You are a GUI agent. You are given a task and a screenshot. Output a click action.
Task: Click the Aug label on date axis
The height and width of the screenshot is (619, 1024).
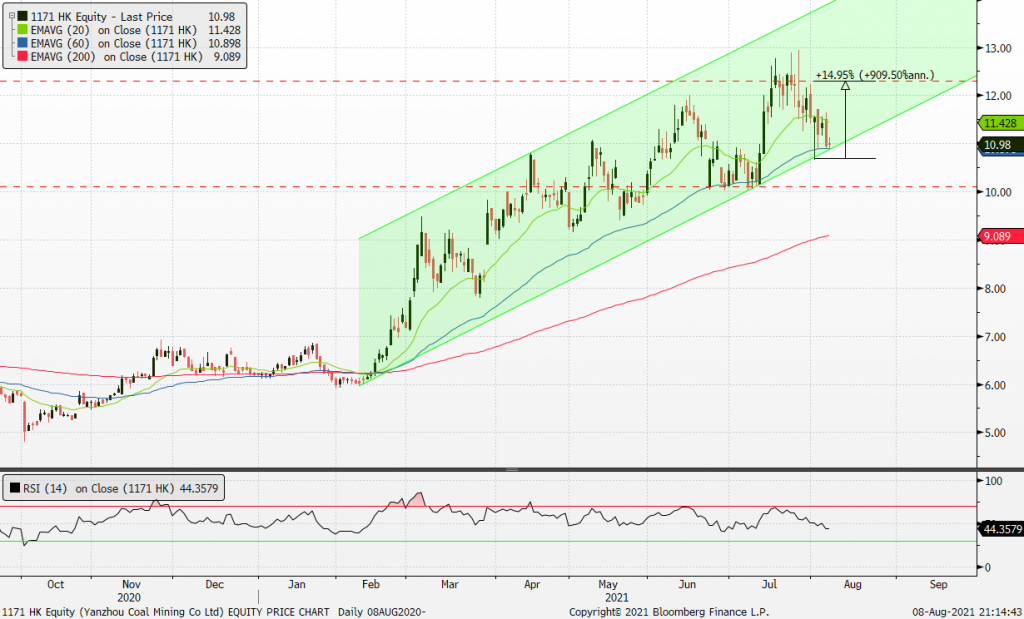pyautogui.click(x=852, y=584)
